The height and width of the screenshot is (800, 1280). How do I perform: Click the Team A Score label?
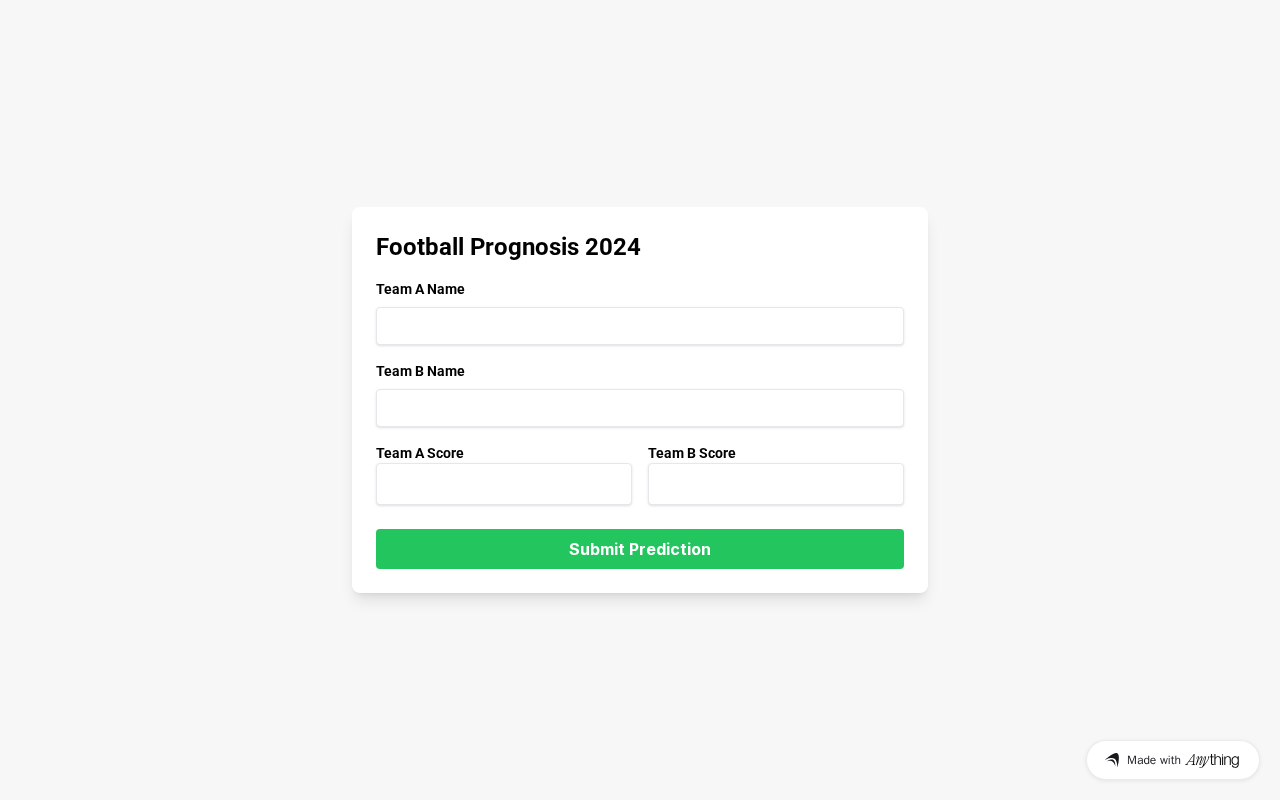tap(420, 453)
